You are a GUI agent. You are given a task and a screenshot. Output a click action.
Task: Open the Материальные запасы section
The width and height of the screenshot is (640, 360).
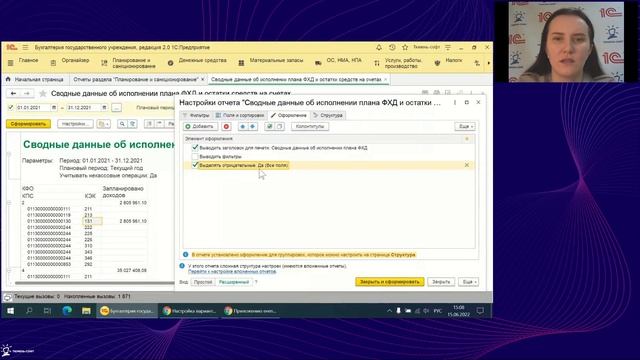point(271,62)
